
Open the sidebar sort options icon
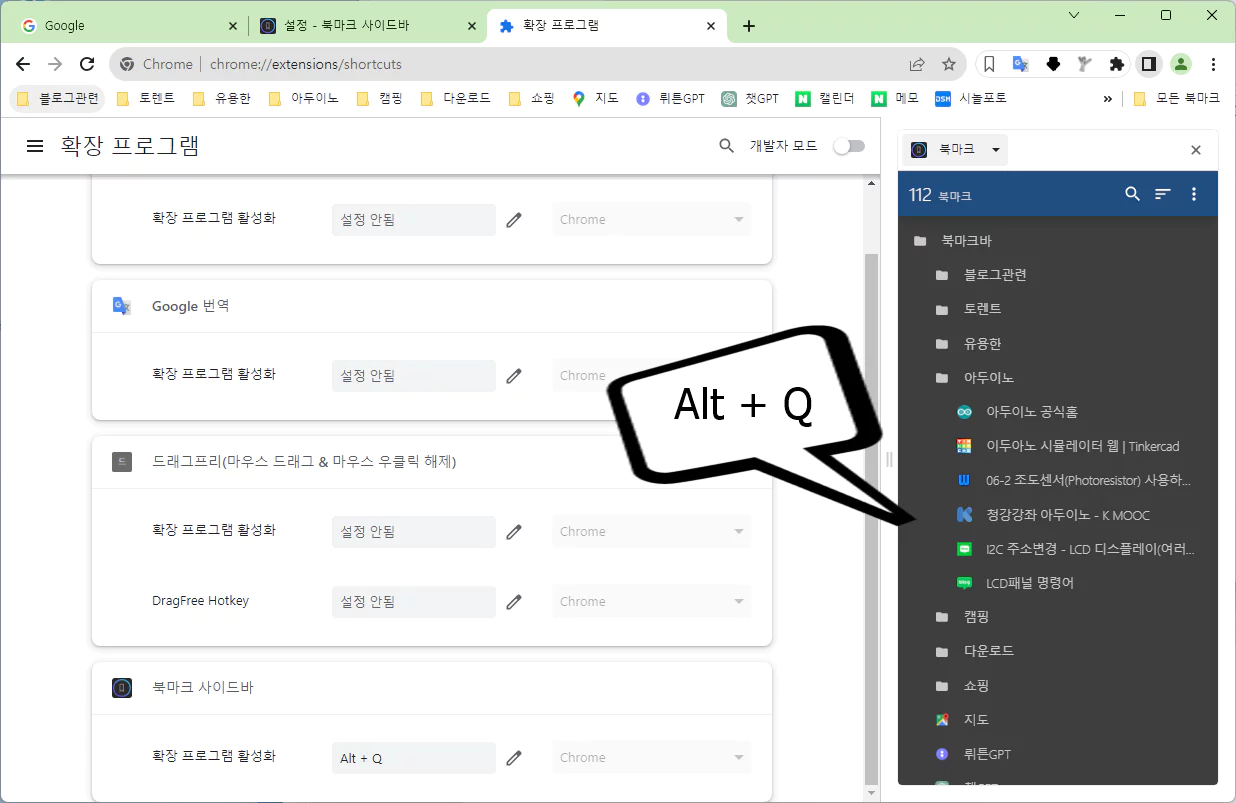pos(1162,194)
